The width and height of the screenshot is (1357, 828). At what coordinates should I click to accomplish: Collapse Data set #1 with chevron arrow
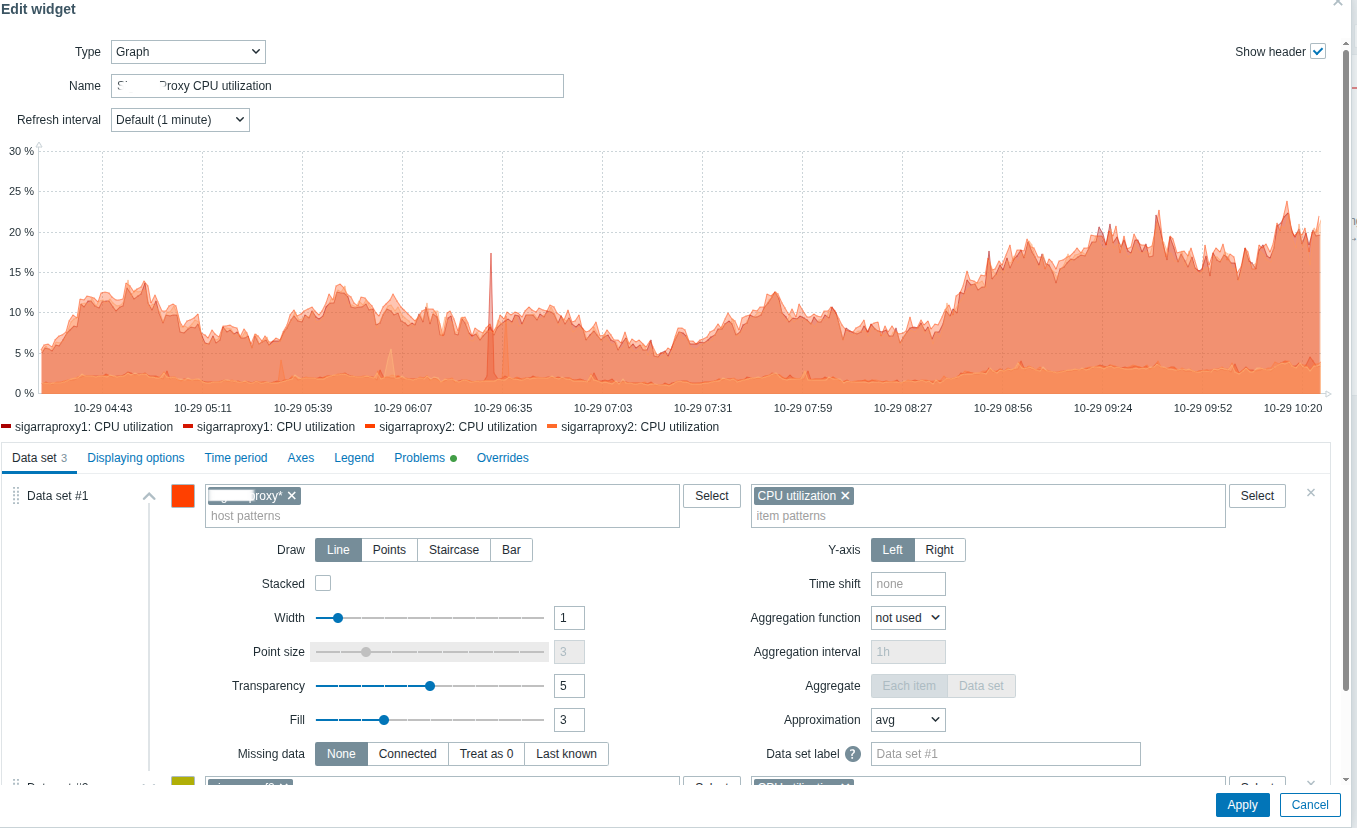coord(149,496)
